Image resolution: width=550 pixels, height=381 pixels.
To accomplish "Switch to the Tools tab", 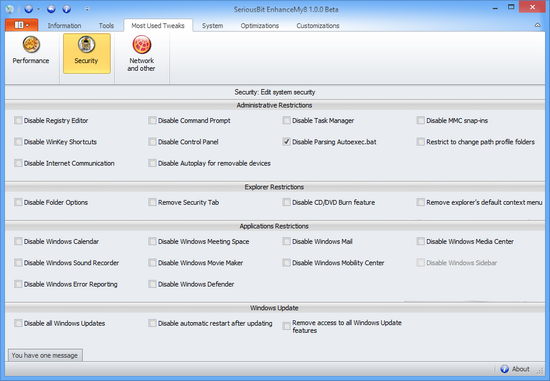I will (106, 26).
